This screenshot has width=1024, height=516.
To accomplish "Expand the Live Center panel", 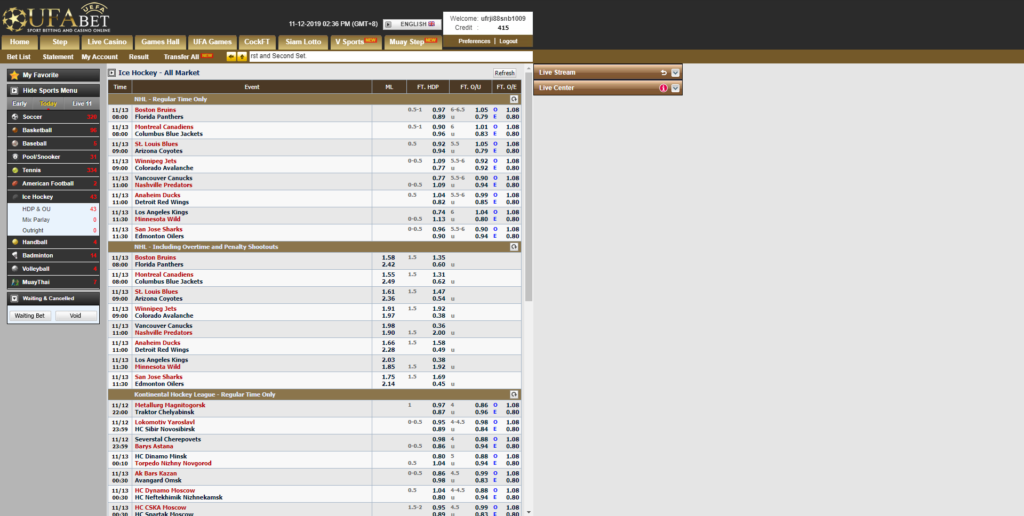I will point(676,88).
